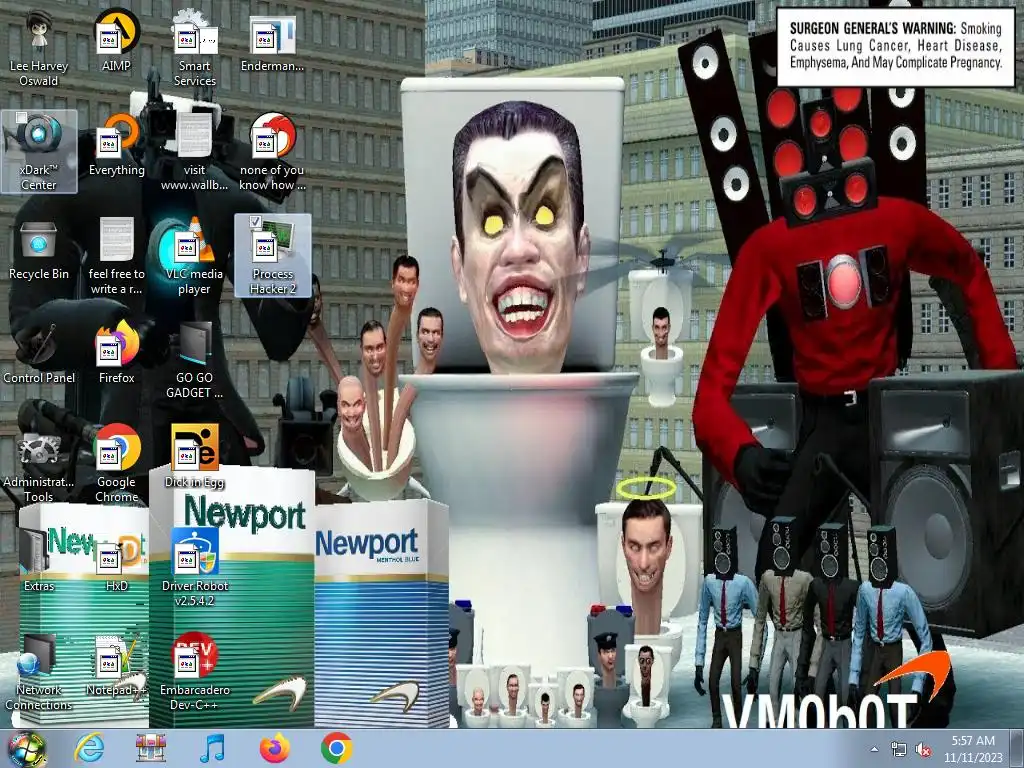The height and width of the screenshot is (768, 1024).
Task: Show hidden tray icons arrow
Action: 874,749
